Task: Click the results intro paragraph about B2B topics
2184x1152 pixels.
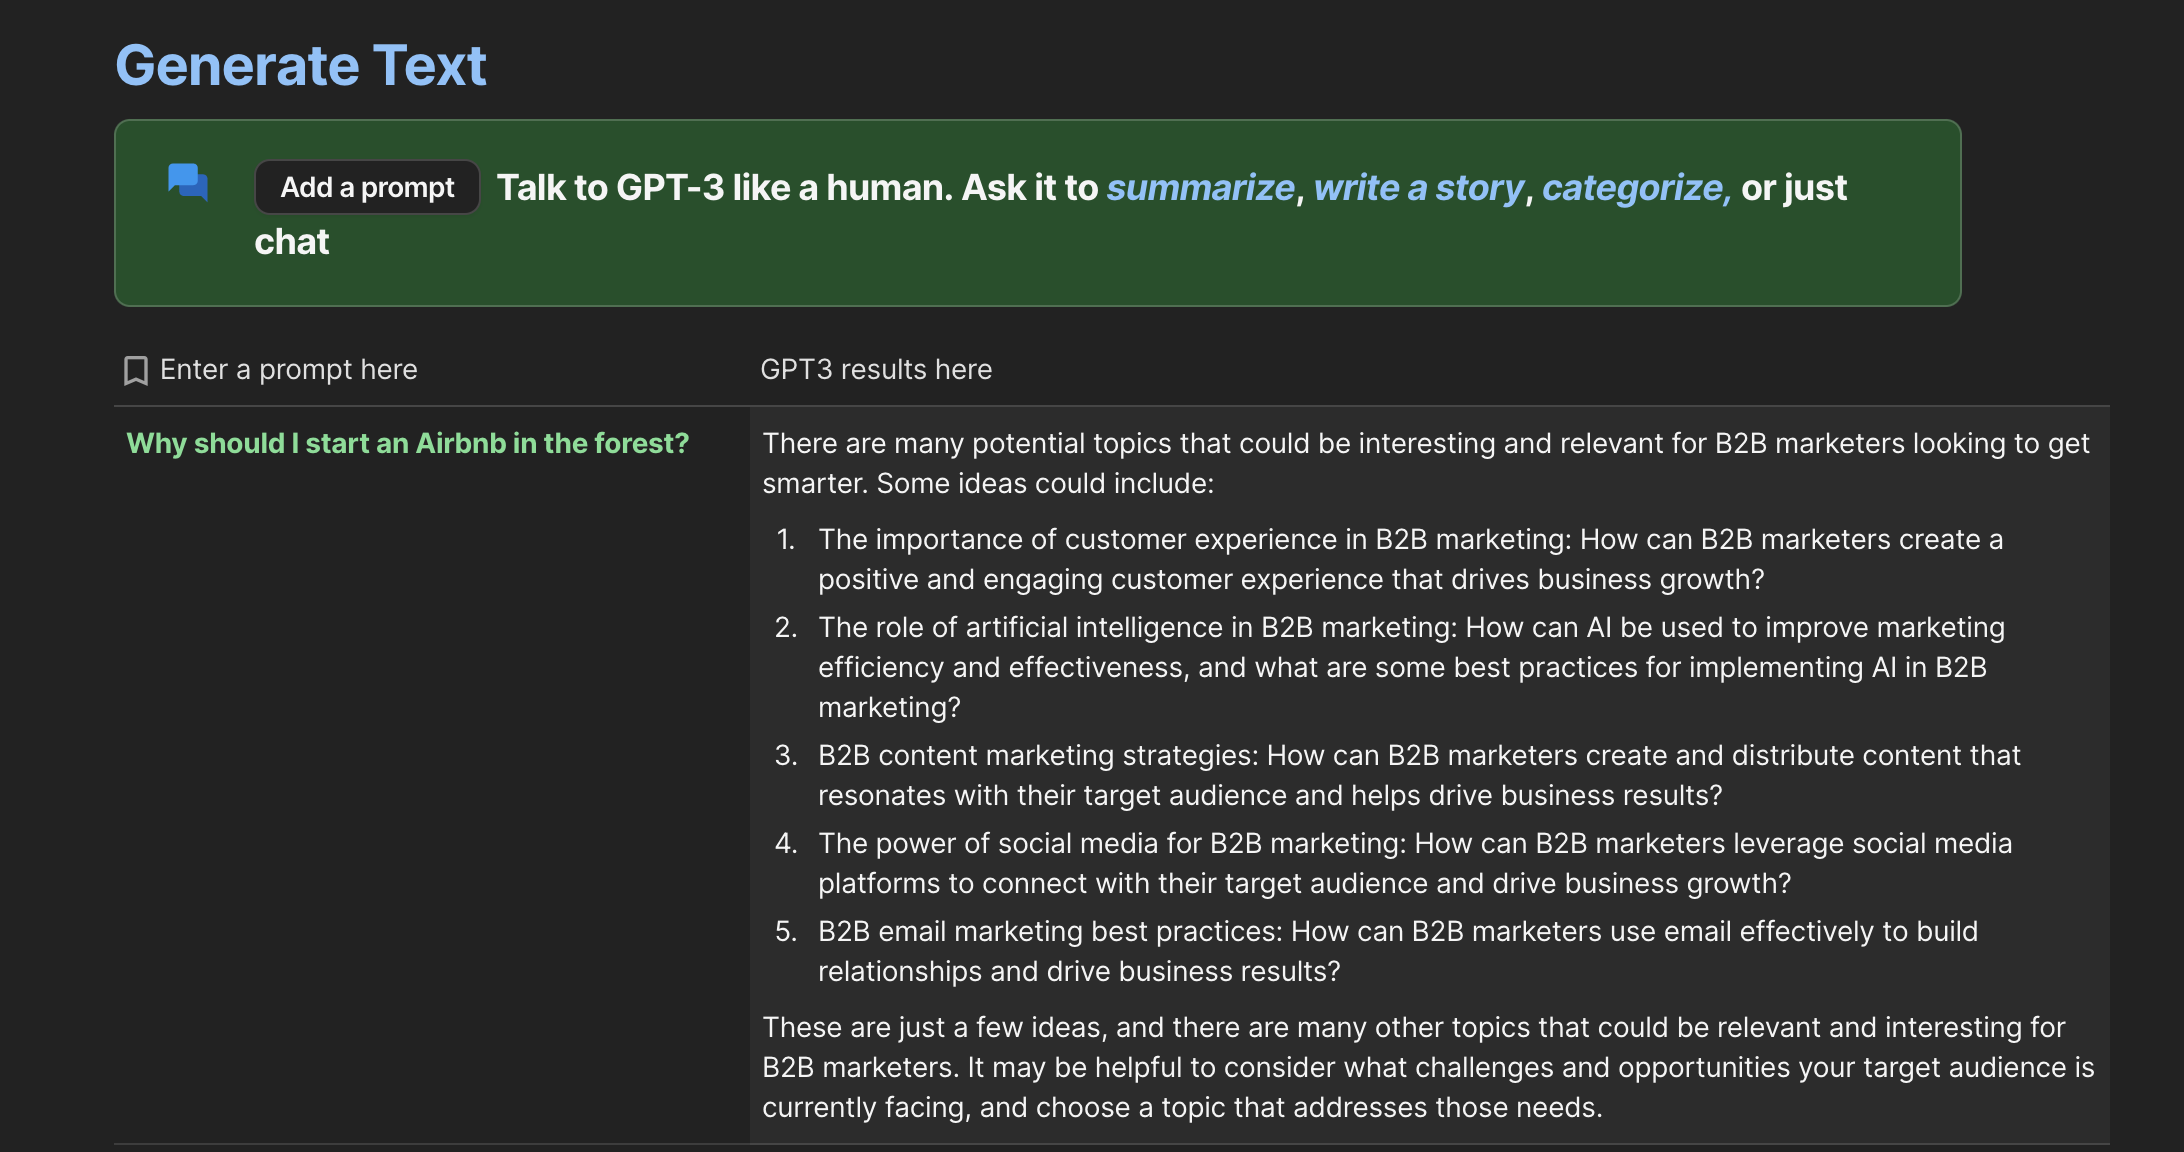Action: coord(1425,463)
